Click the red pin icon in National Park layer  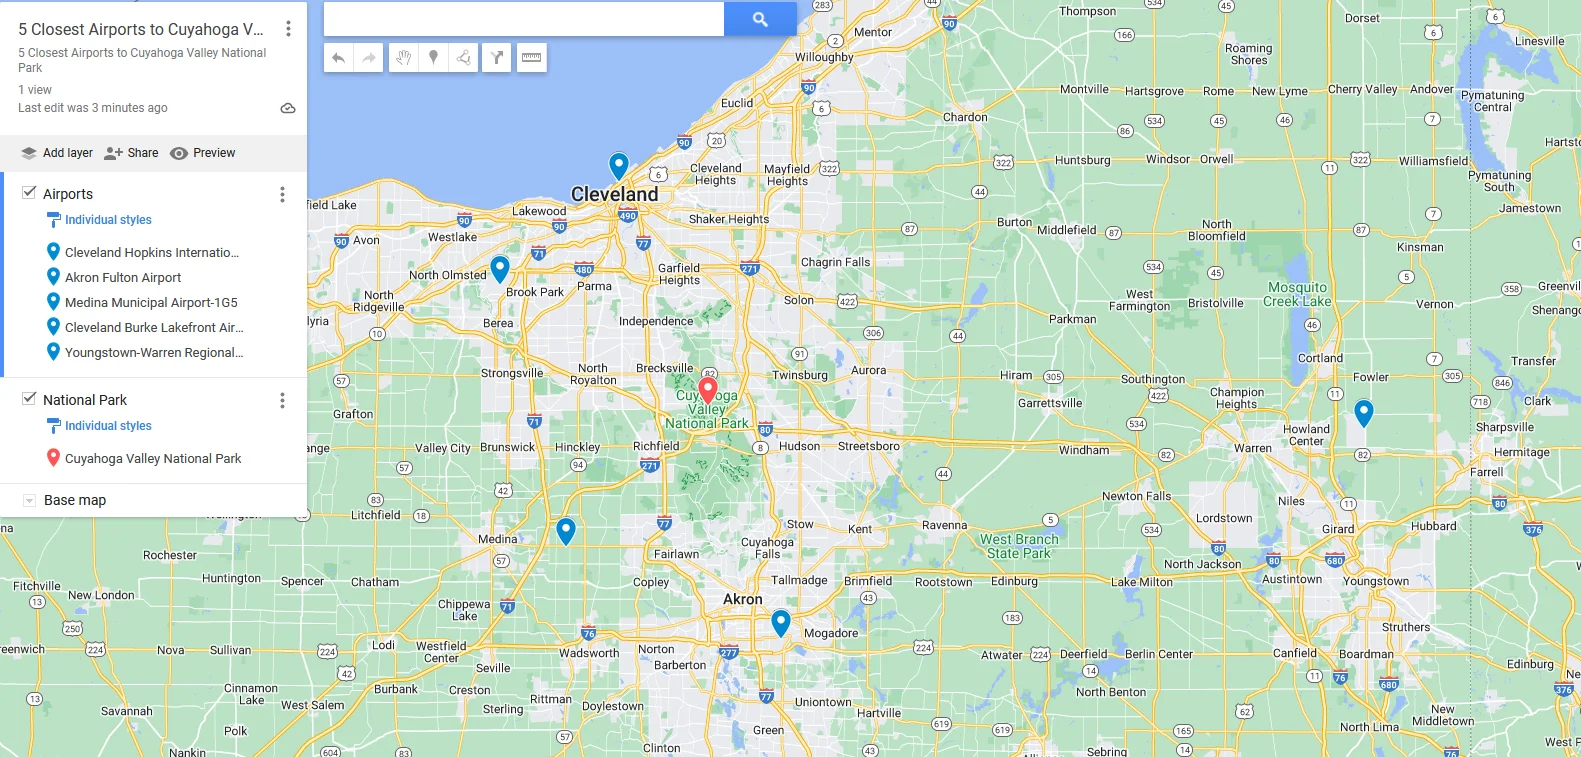[54, 457]
